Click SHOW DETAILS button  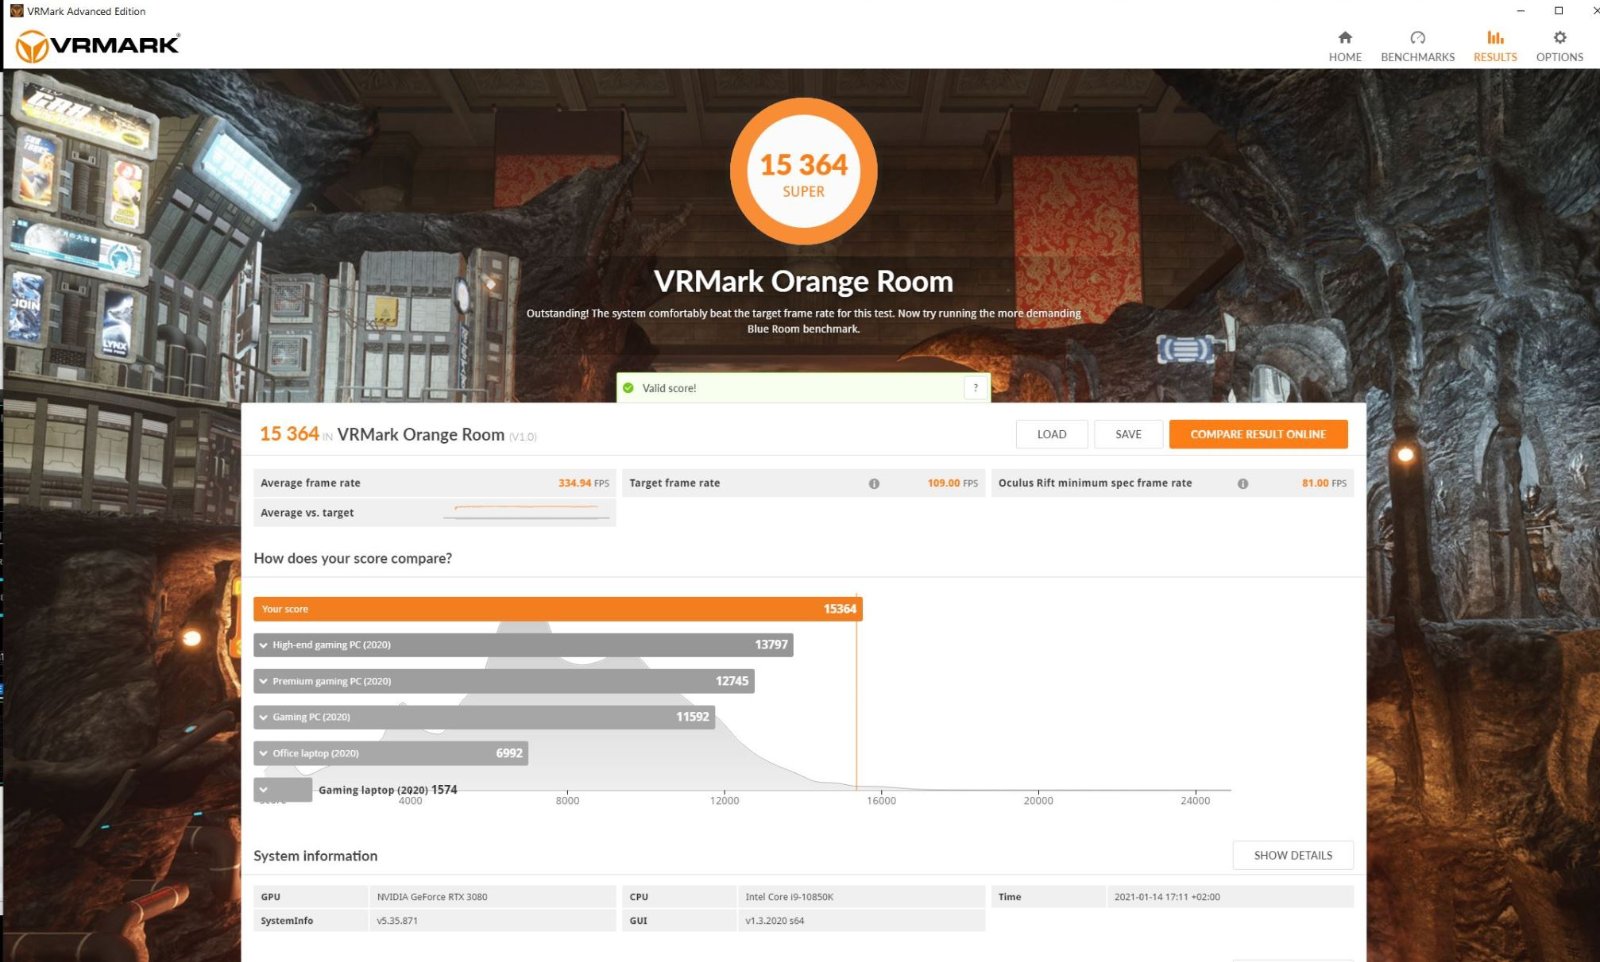click(1293, 855)
